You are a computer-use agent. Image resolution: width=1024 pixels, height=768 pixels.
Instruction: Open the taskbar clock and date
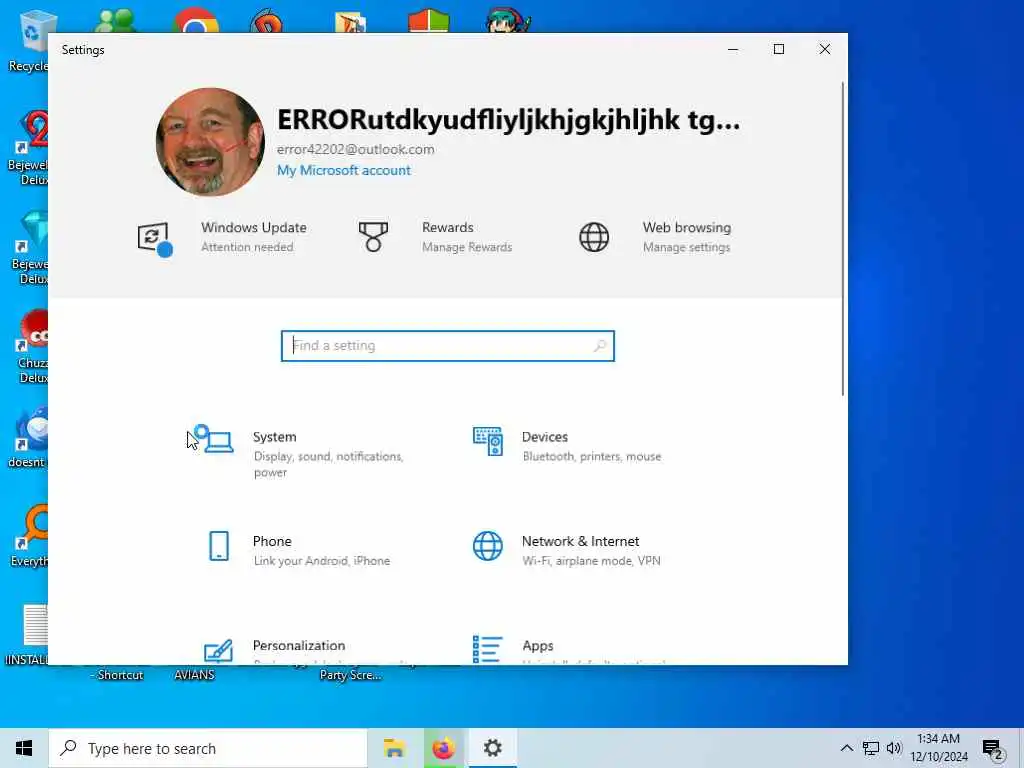938,748
